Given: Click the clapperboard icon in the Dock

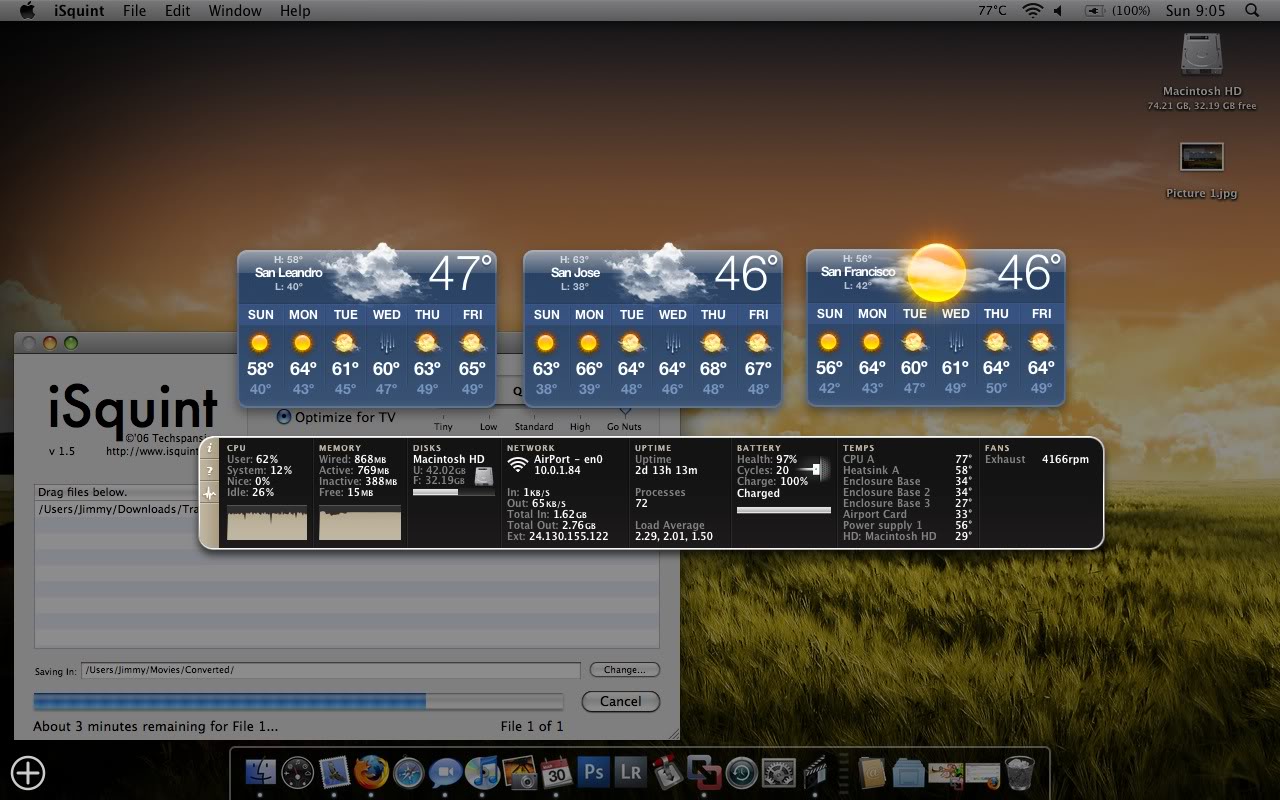Looking at the screenshot, I should coord(815,773).
